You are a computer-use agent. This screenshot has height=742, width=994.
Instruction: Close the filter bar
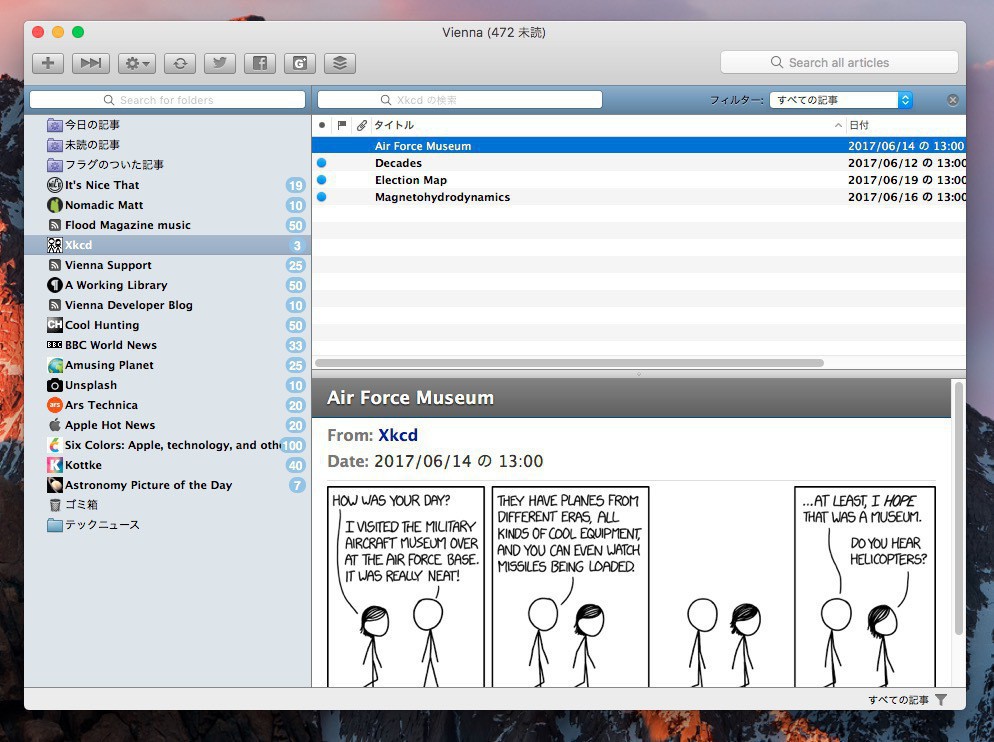coord(953,100)
